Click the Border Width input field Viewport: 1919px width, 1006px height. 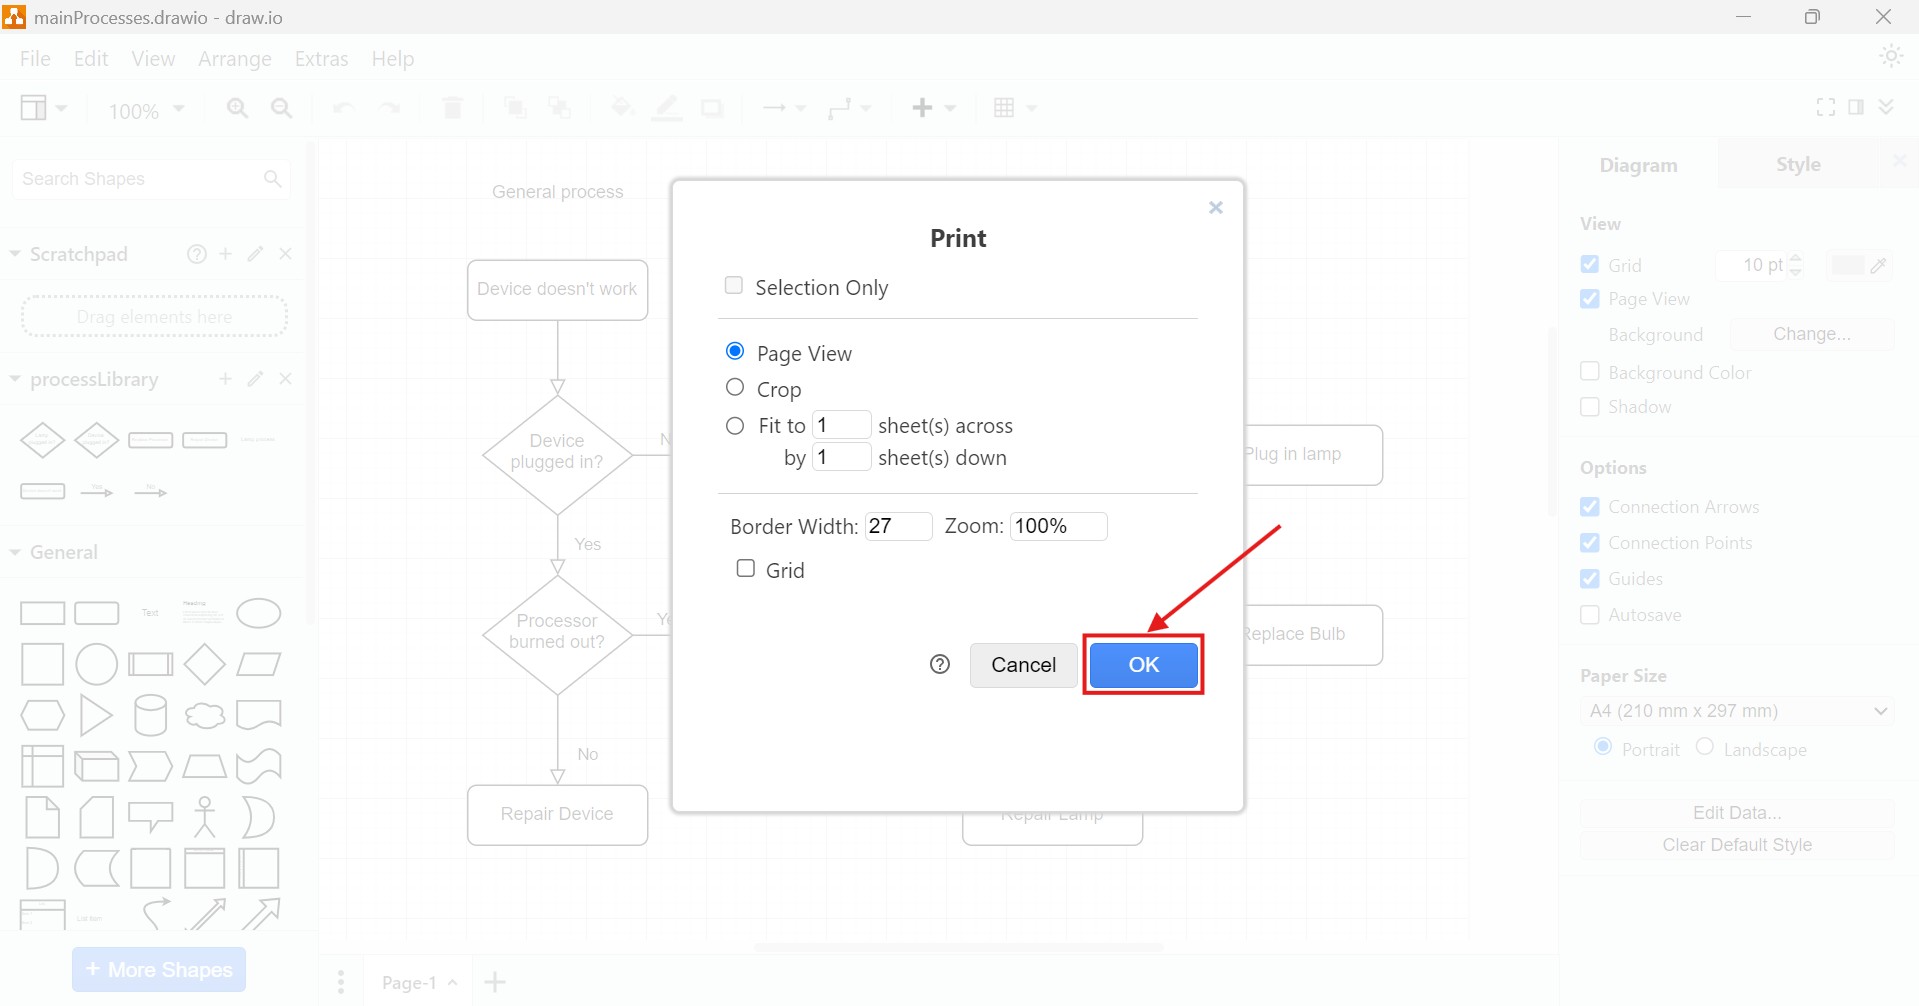pyautogui.click(x=897, y=526)
